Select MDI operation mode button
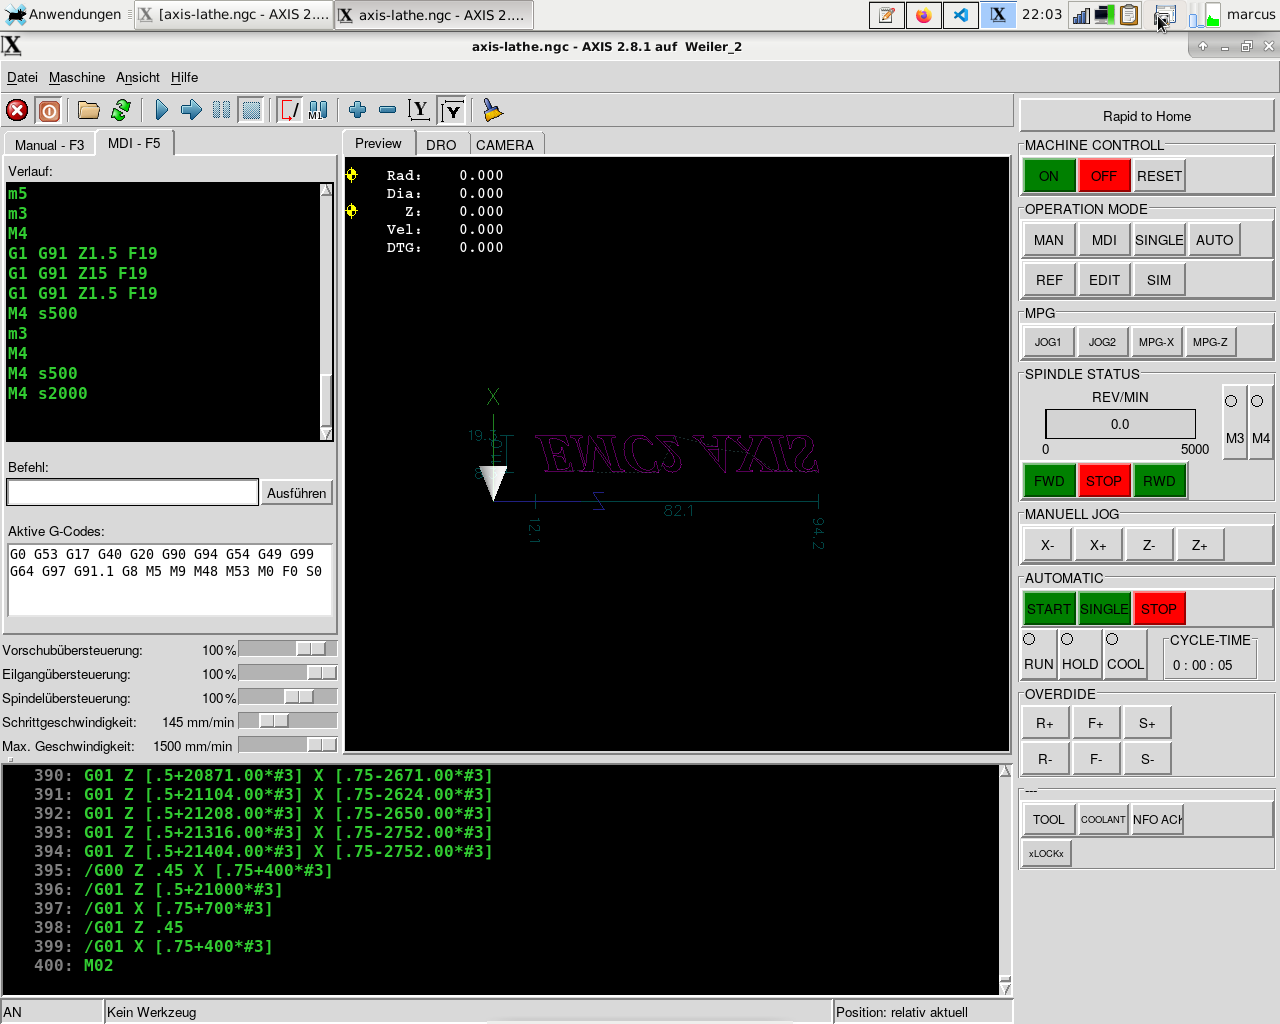Image resolution: width=1280 pixels, height=1024 pixels. coord(1104,240)
